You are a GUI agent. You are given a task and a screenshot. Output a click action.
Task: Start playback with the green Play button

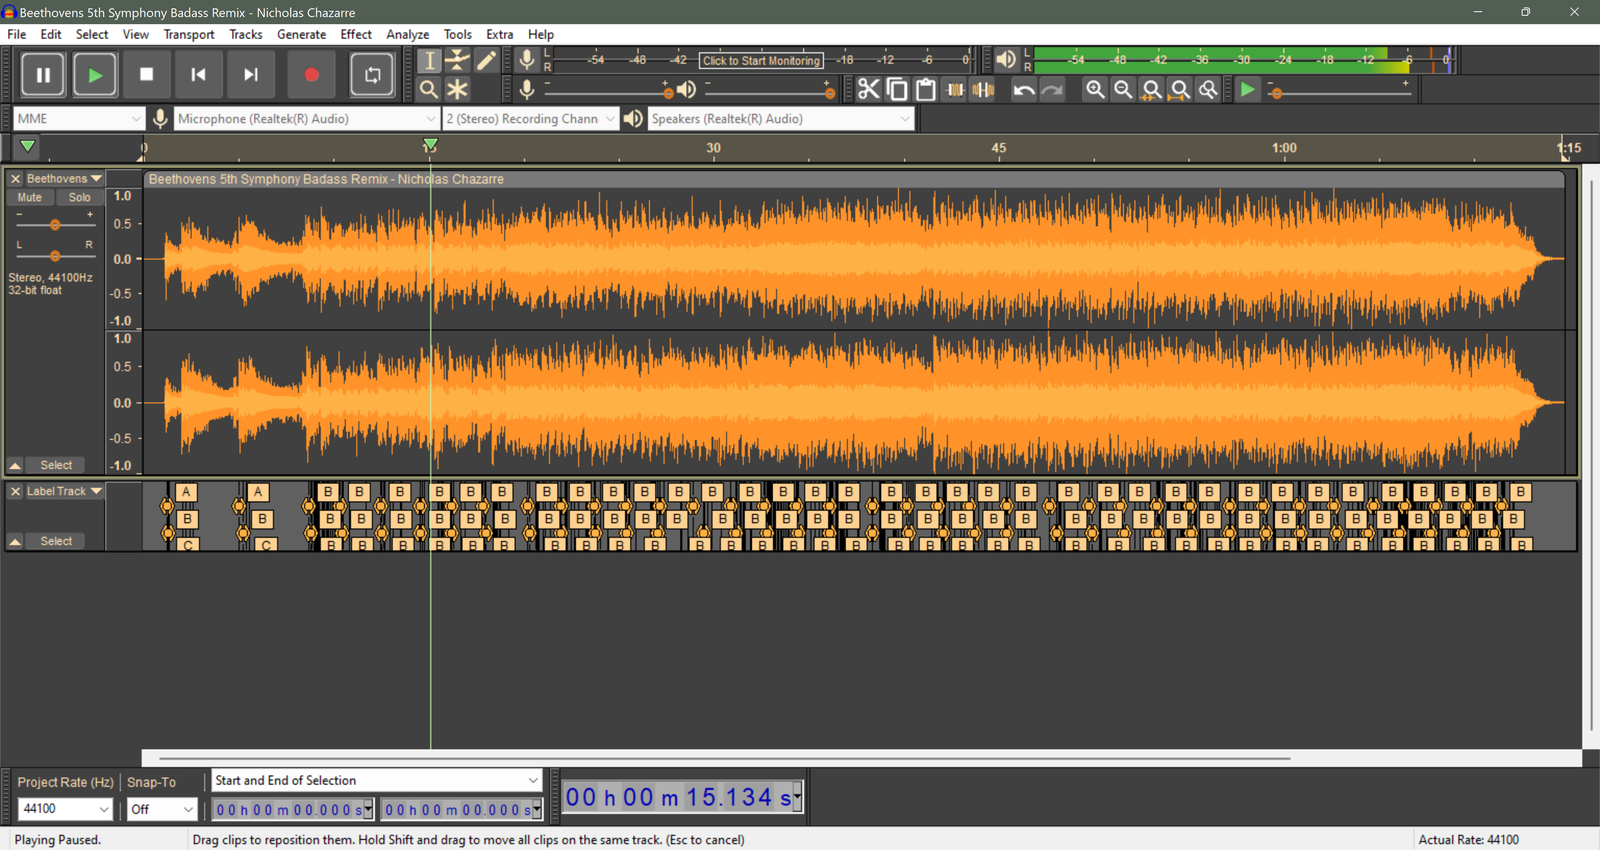[95, 75]
